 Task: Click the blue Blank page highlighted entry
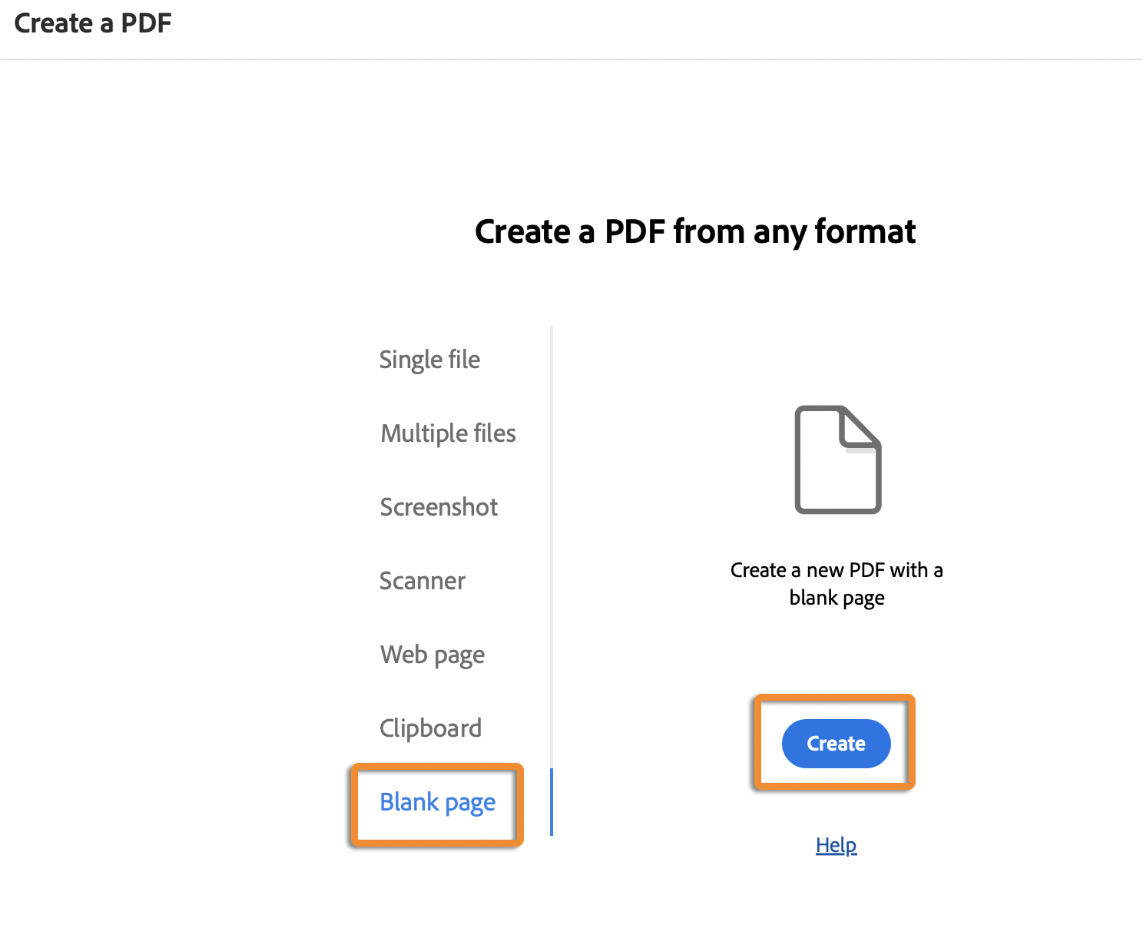(x=437, y=802)
